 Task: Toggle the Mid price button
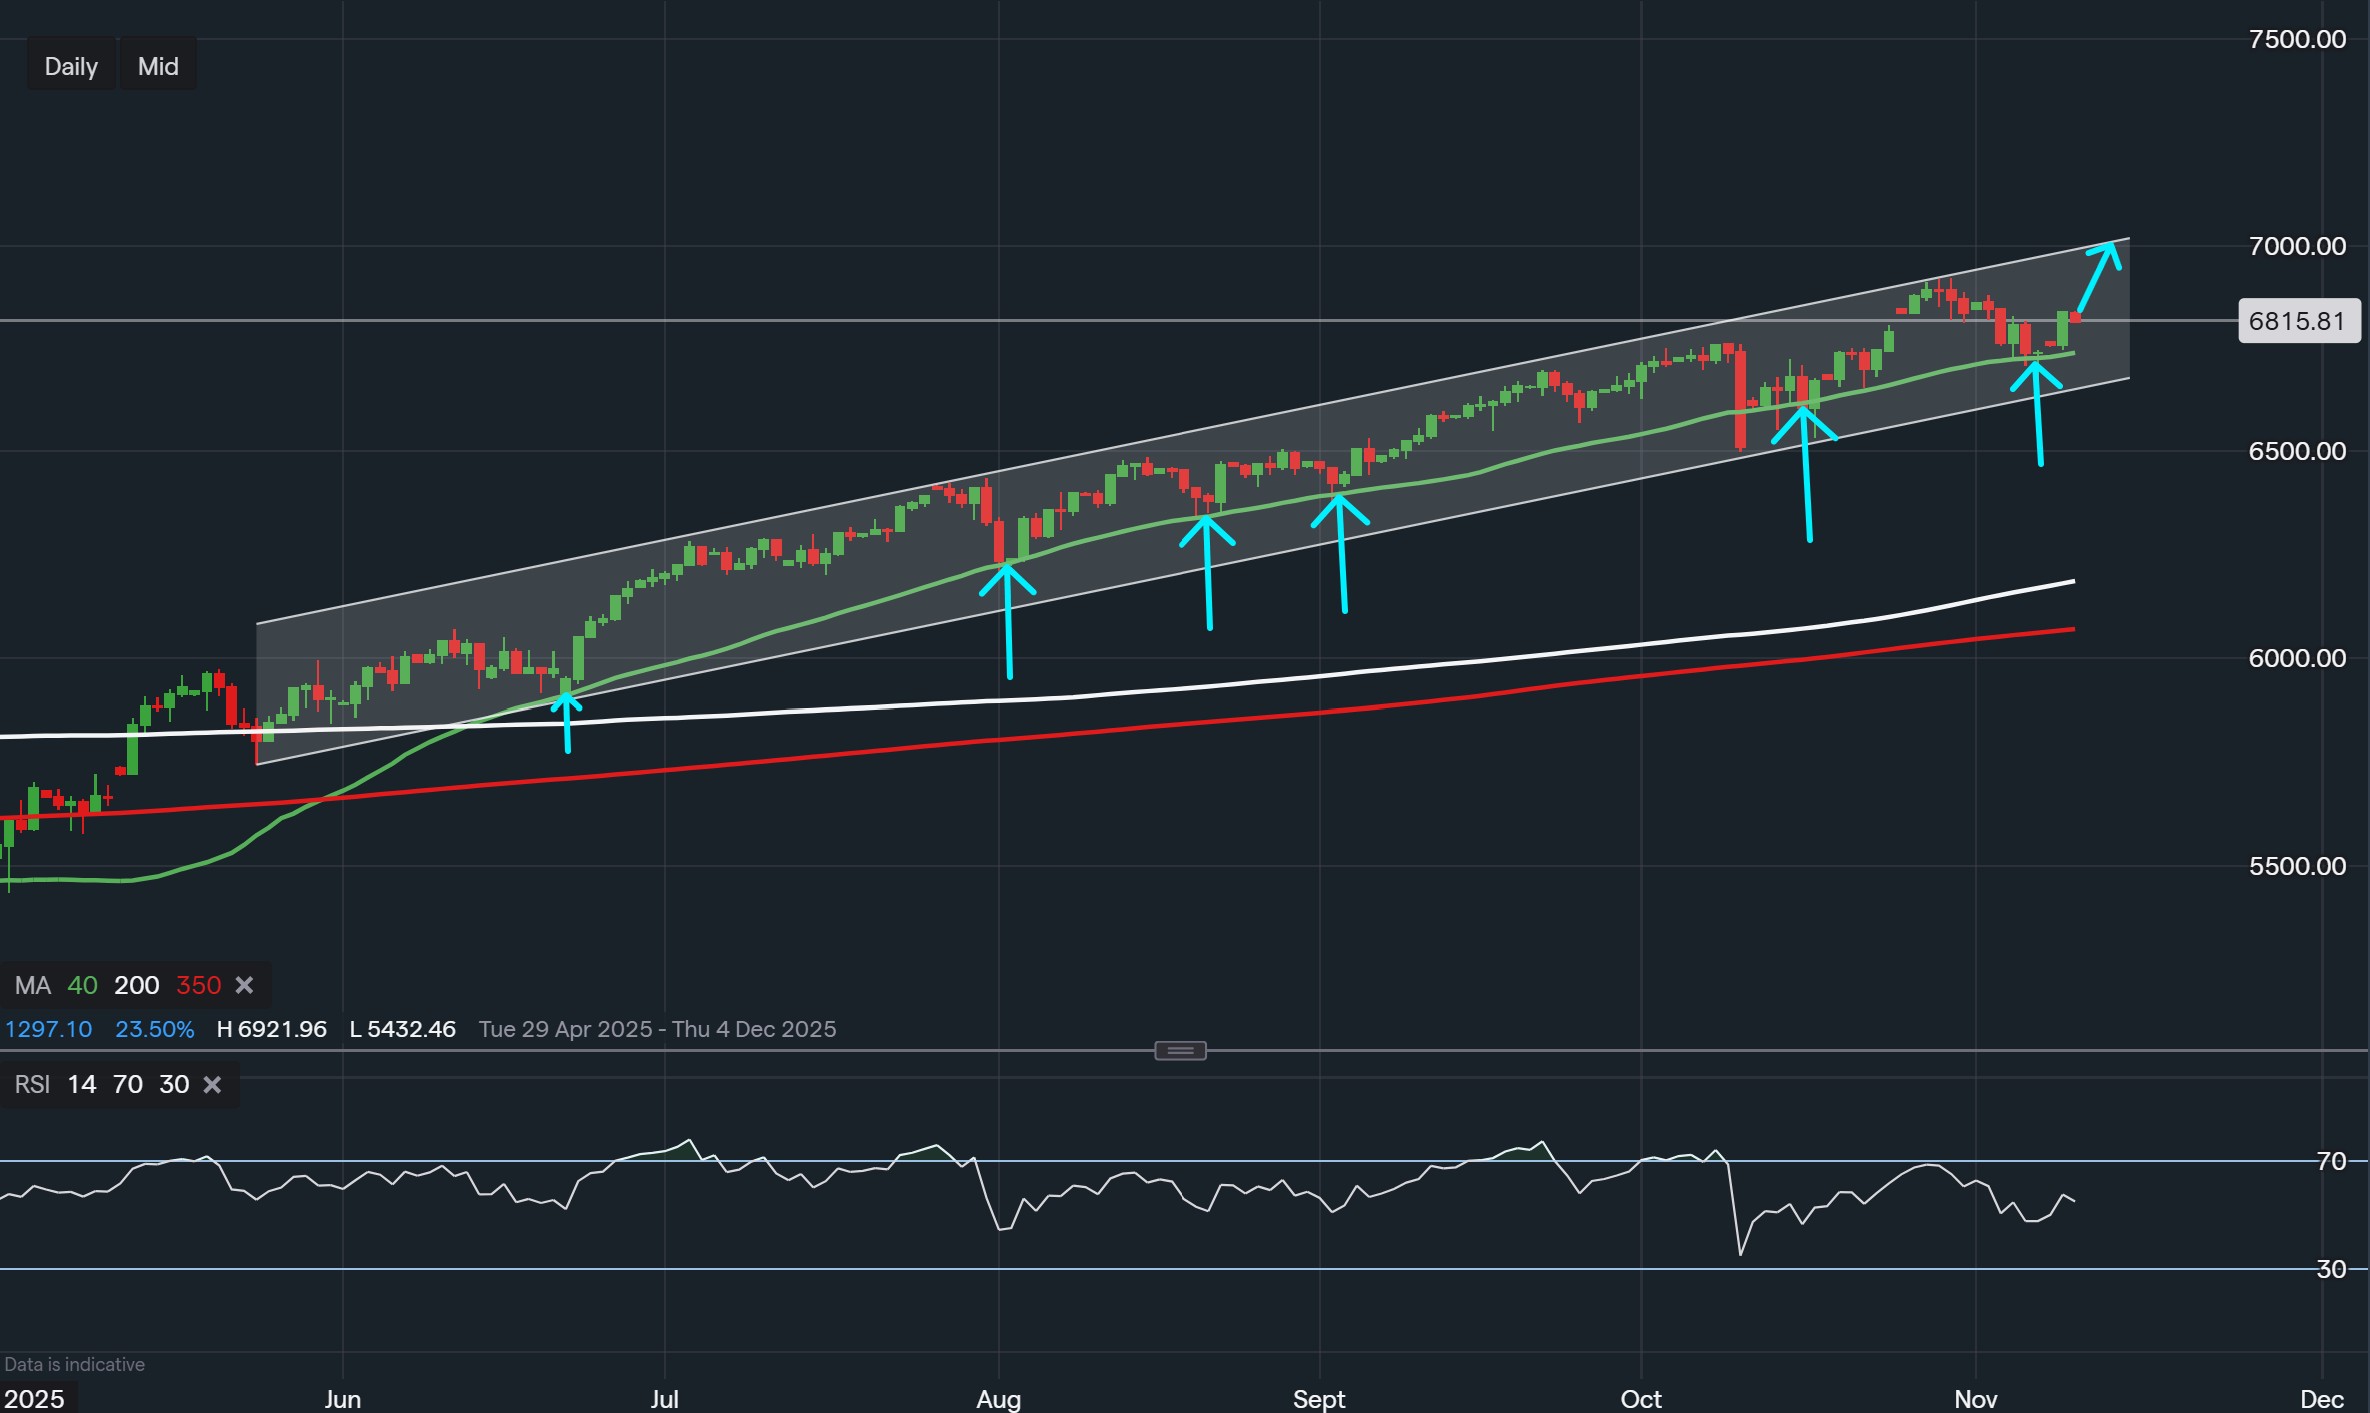pos(157,65)
